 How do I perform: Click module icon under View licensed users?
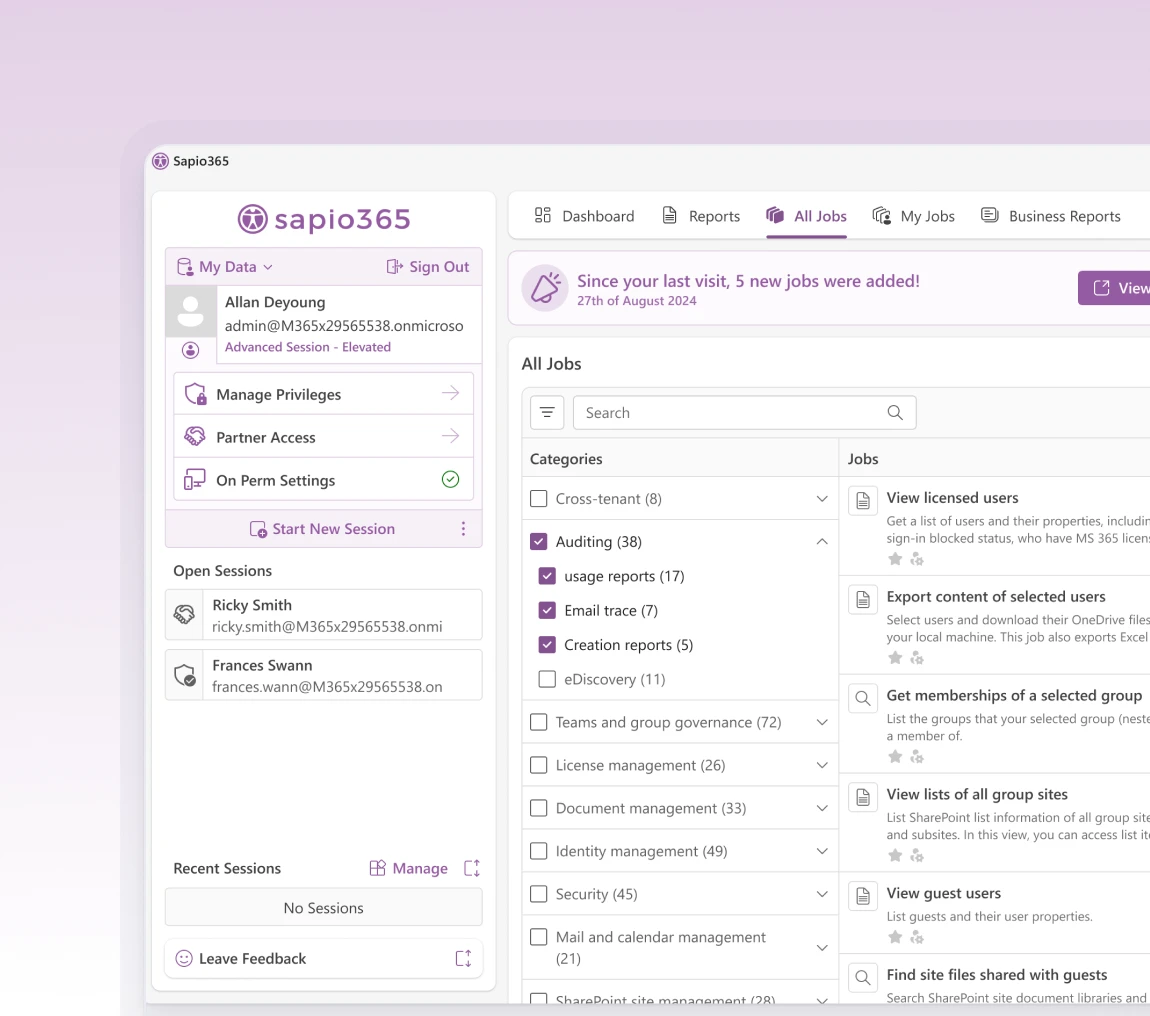click(917, 560)
